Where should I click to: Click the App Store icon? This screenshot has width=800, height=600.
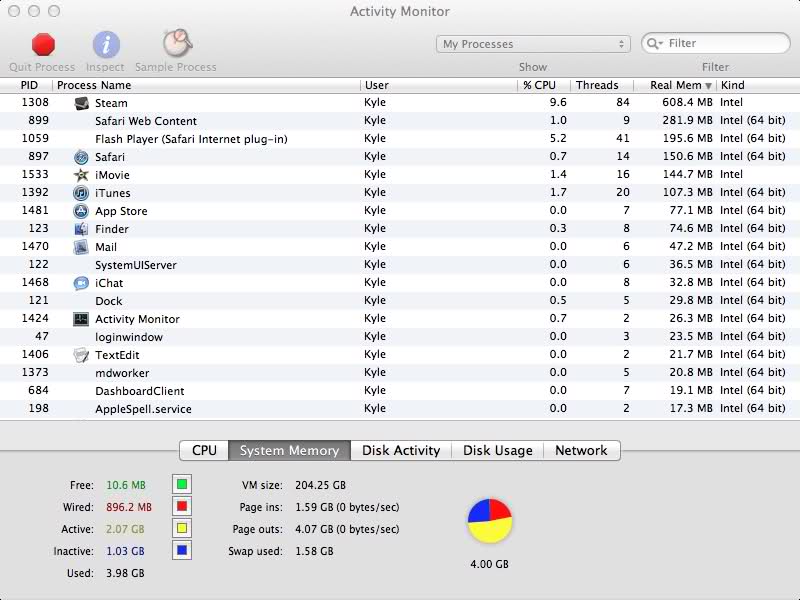pos(81,211)
